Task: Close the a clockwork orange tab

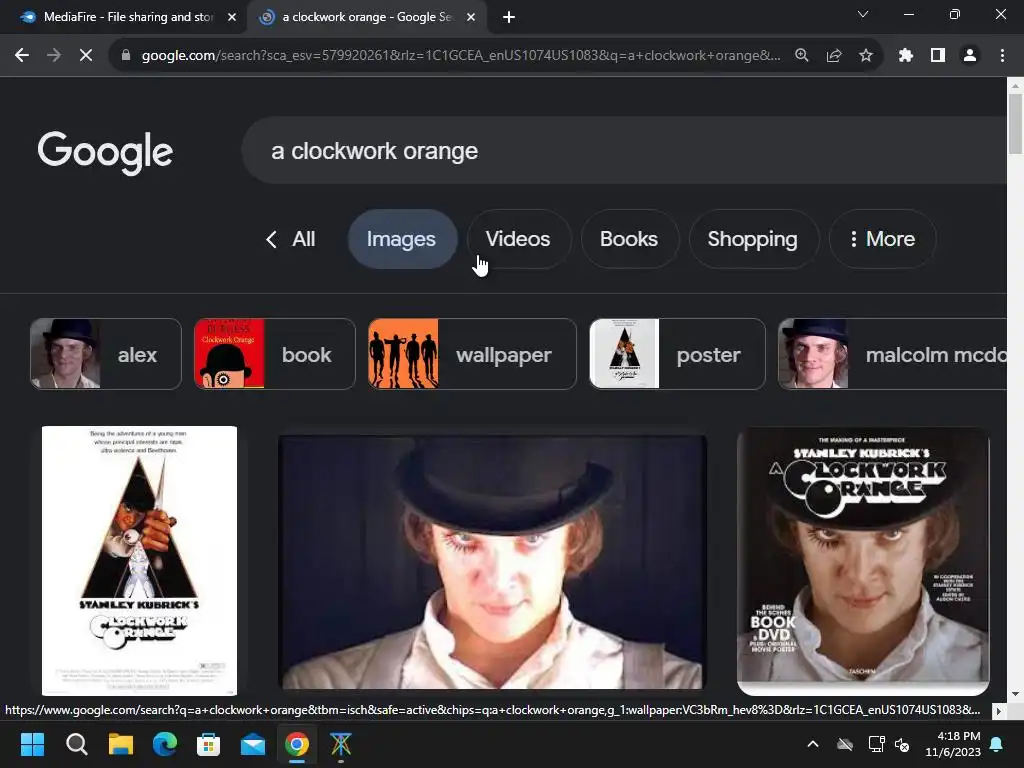Action: [x=471, y=17]
